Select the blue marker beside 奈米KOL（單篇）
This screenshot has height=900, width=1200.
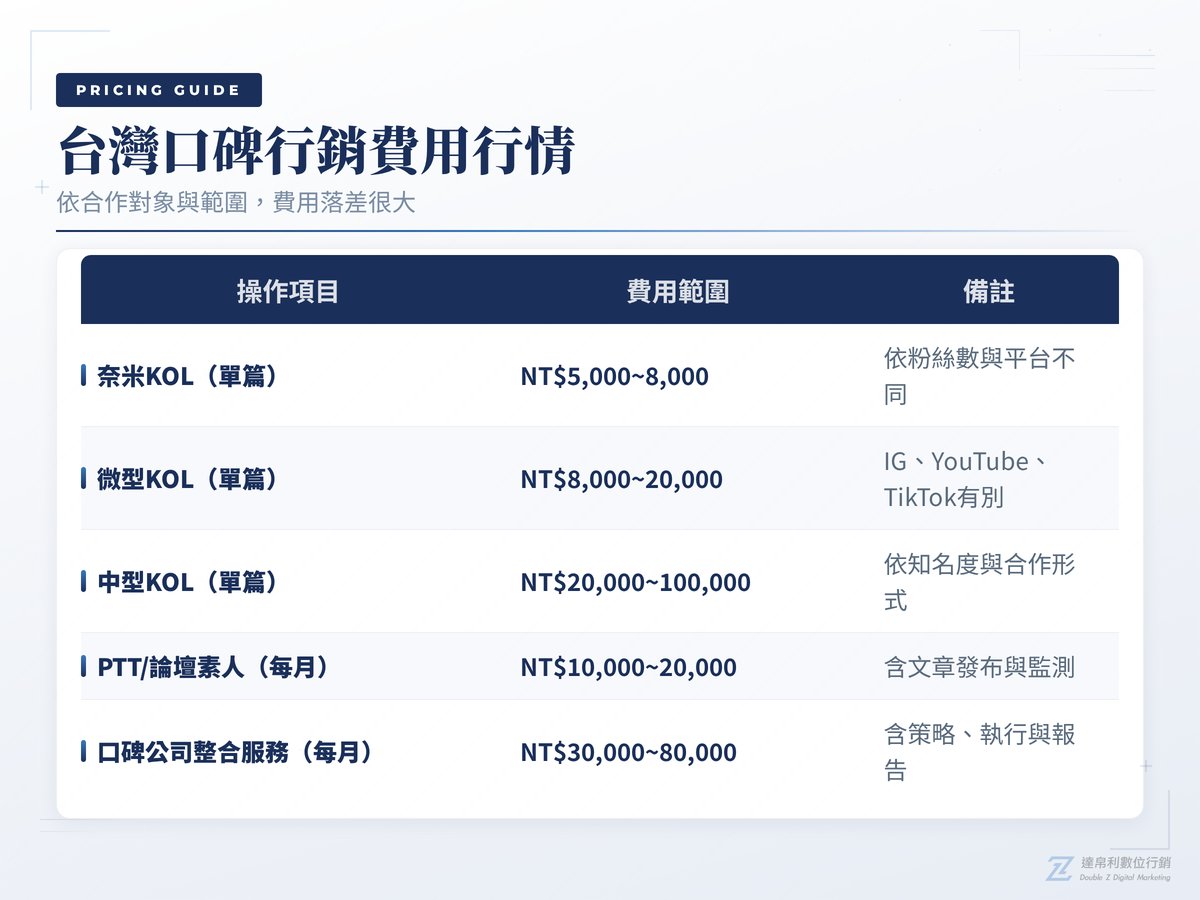[84, 376]
